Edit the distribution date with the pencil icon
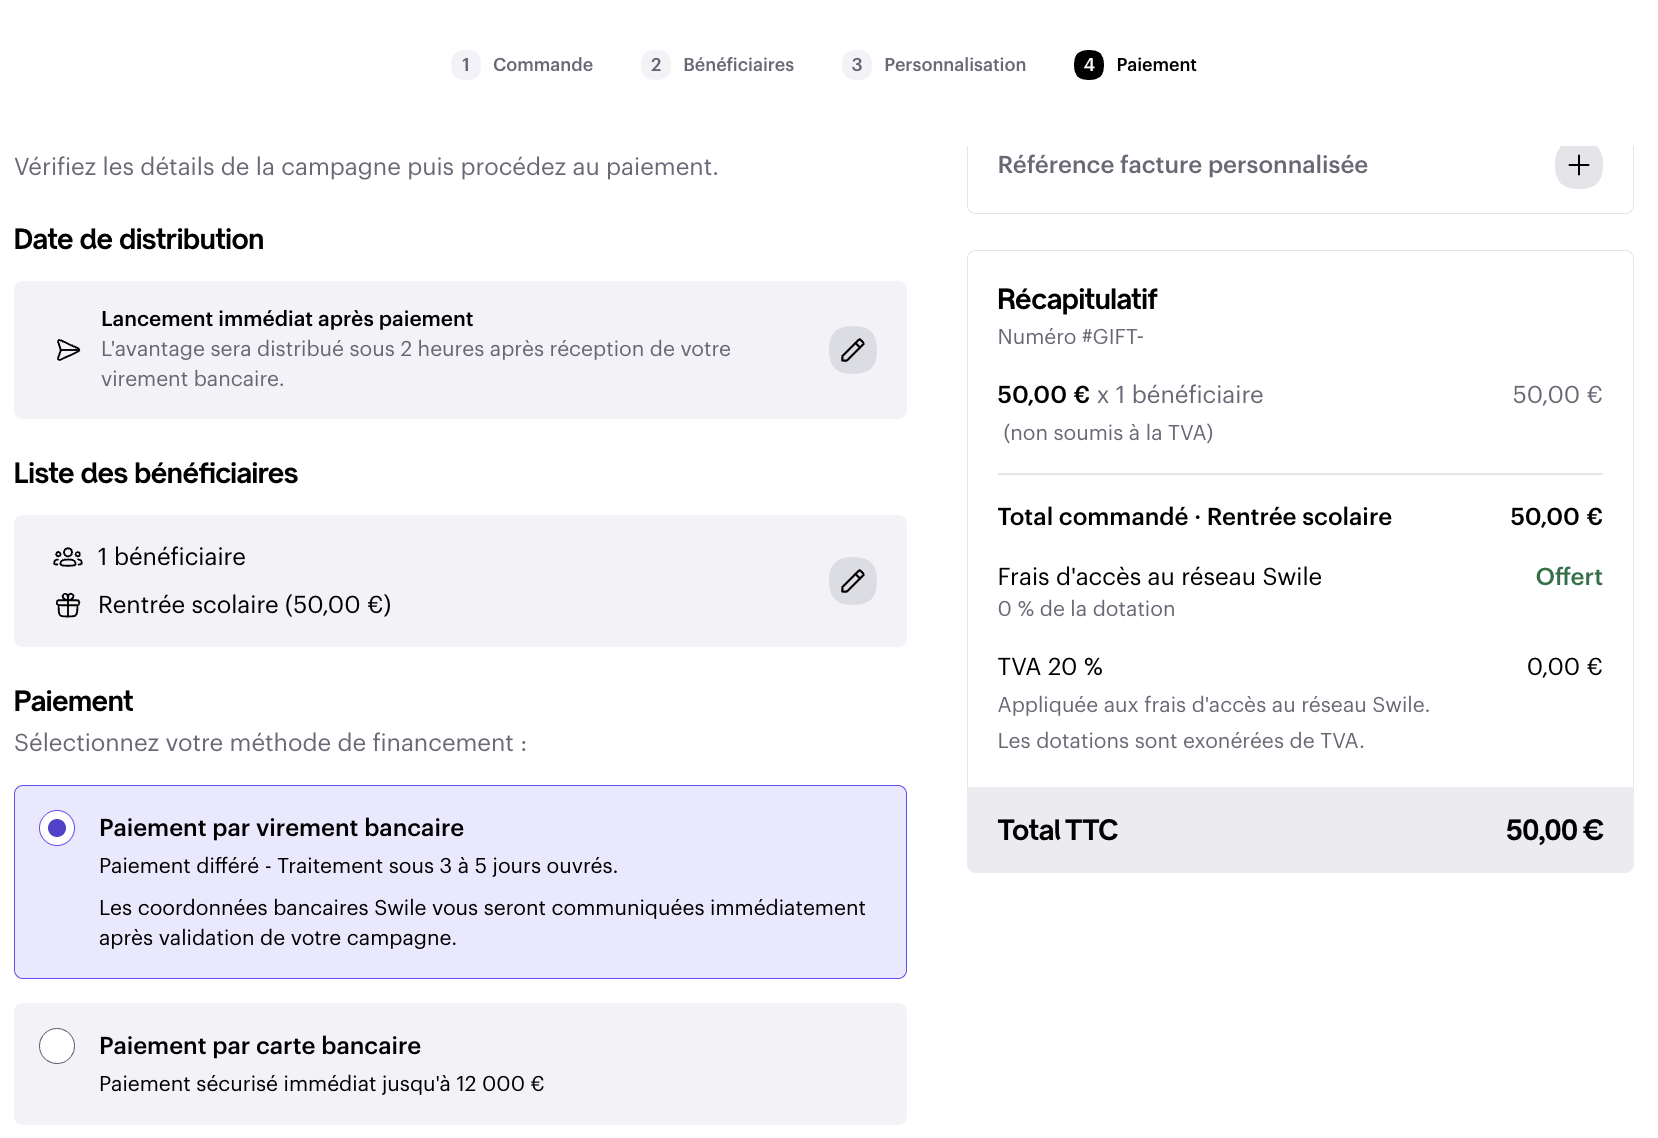This screenshot has height=1138, width=1658. click(853, 350)
